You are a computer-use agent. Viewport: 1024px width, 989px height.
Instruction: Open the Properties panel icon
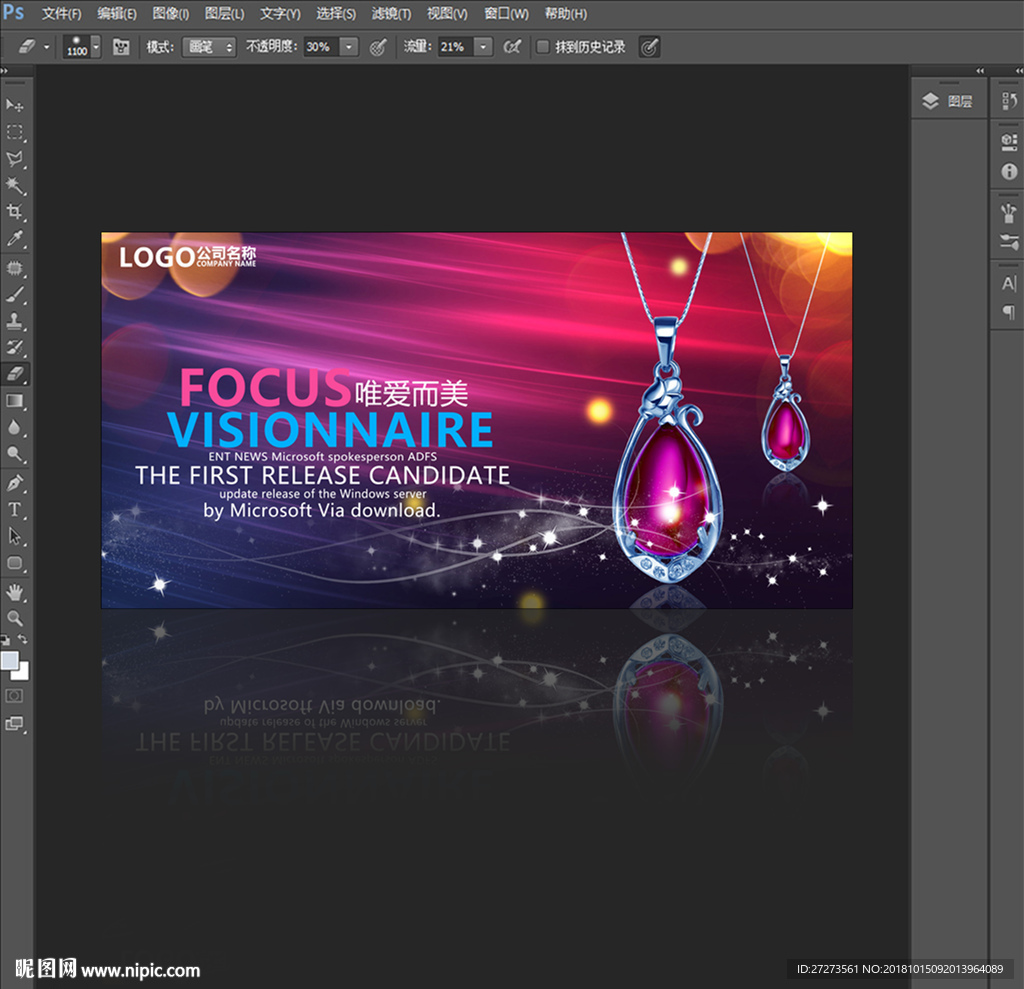pos(1009,142)
